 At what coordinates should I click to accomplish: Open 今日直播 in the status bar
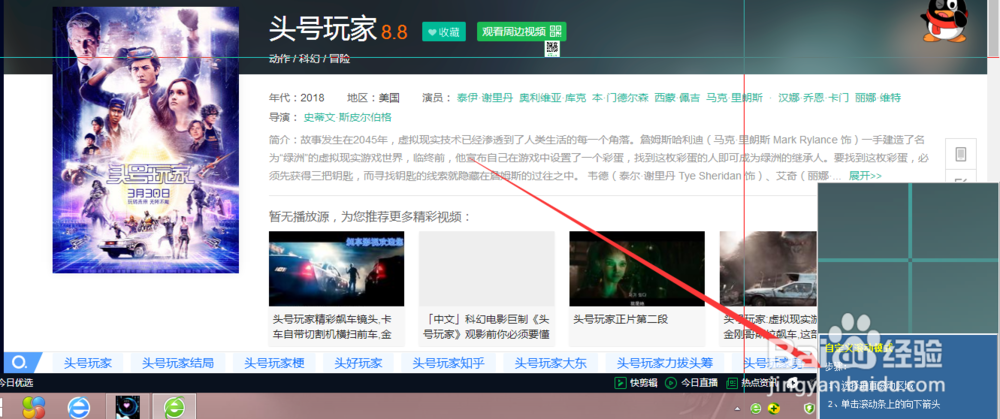pyautogui.click(x=691, y=383)
